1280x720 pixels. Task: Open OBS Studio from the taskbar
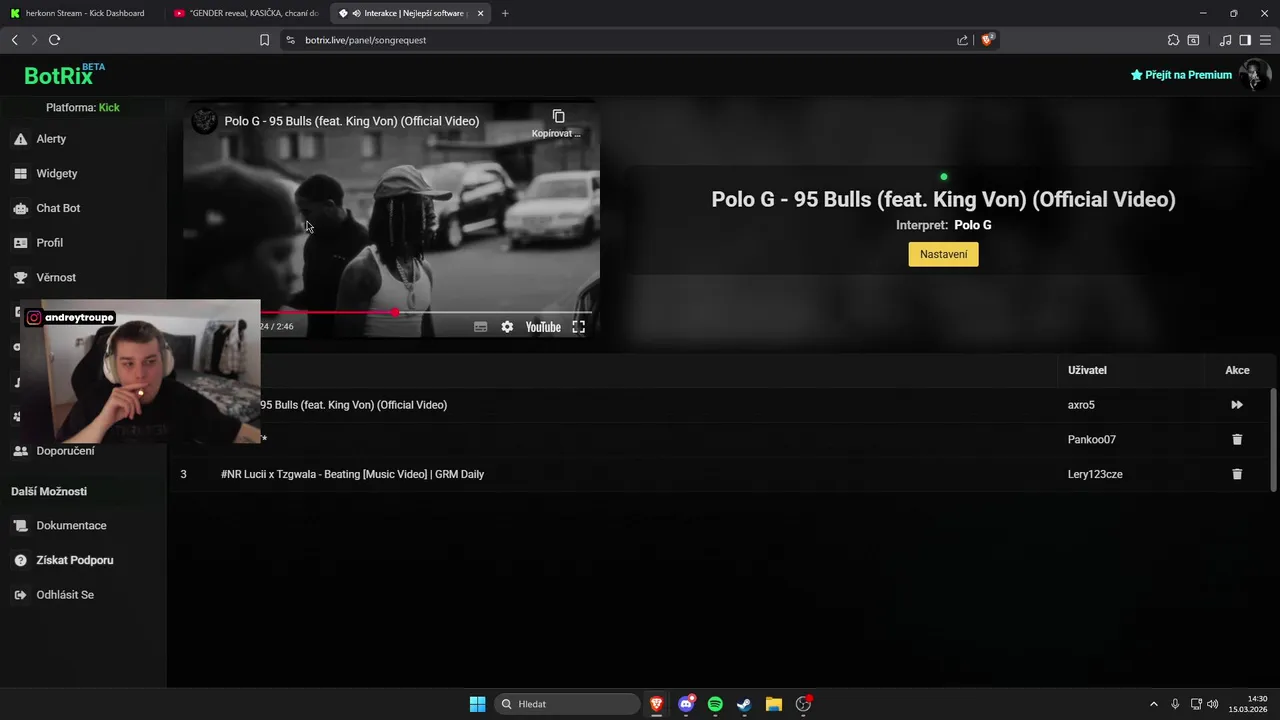pyautogui.click(x=803, y=704)
